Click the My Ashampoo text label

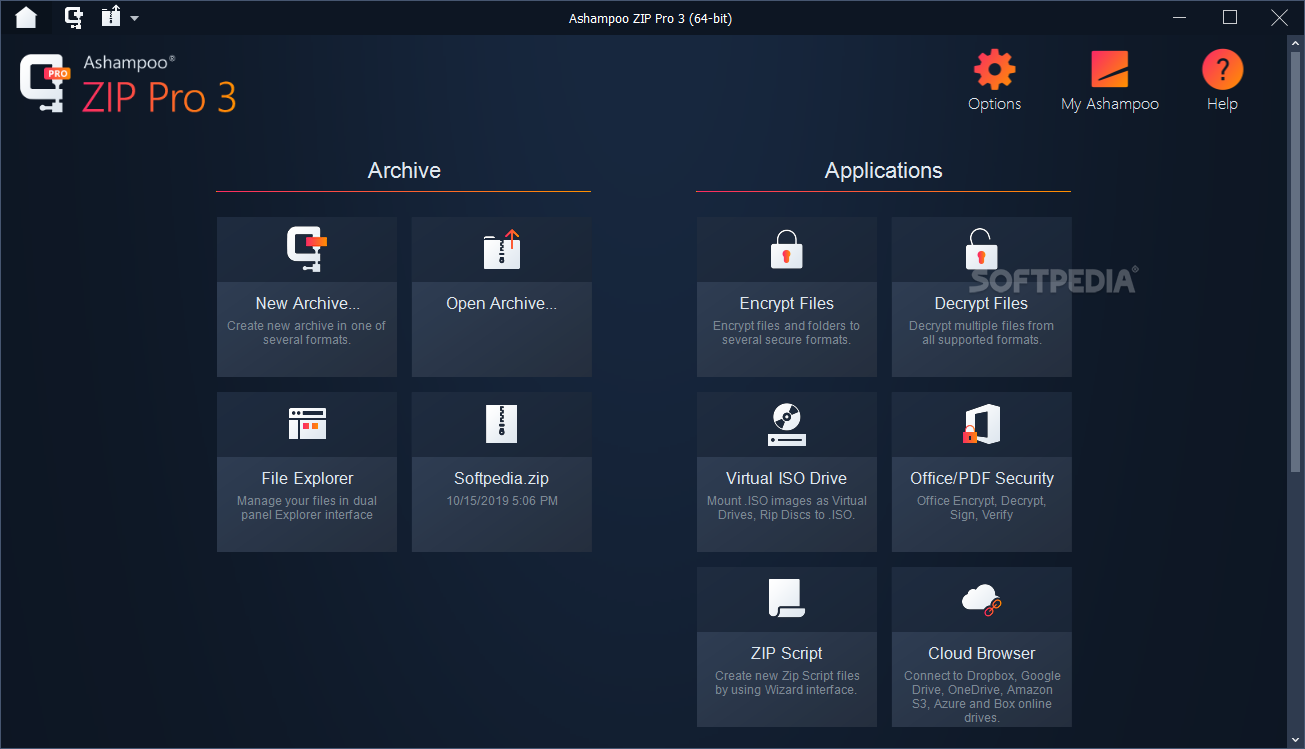pos(1110,104)
